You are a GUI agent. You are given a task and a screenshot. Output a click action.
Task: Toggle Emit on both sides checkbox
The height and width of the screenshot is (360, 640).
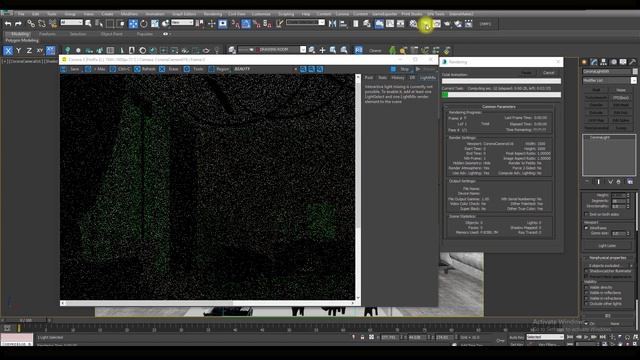[587, 214]
